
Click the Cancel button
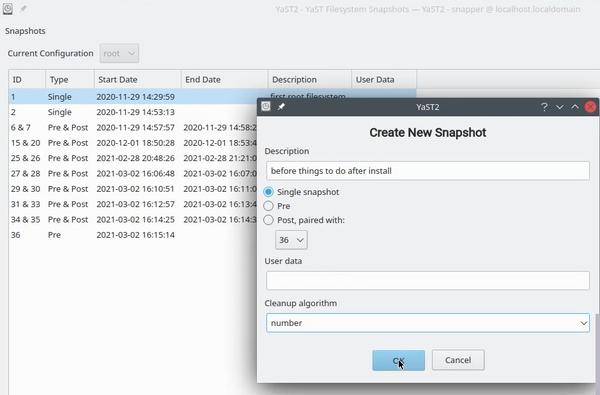coord(458,360)
